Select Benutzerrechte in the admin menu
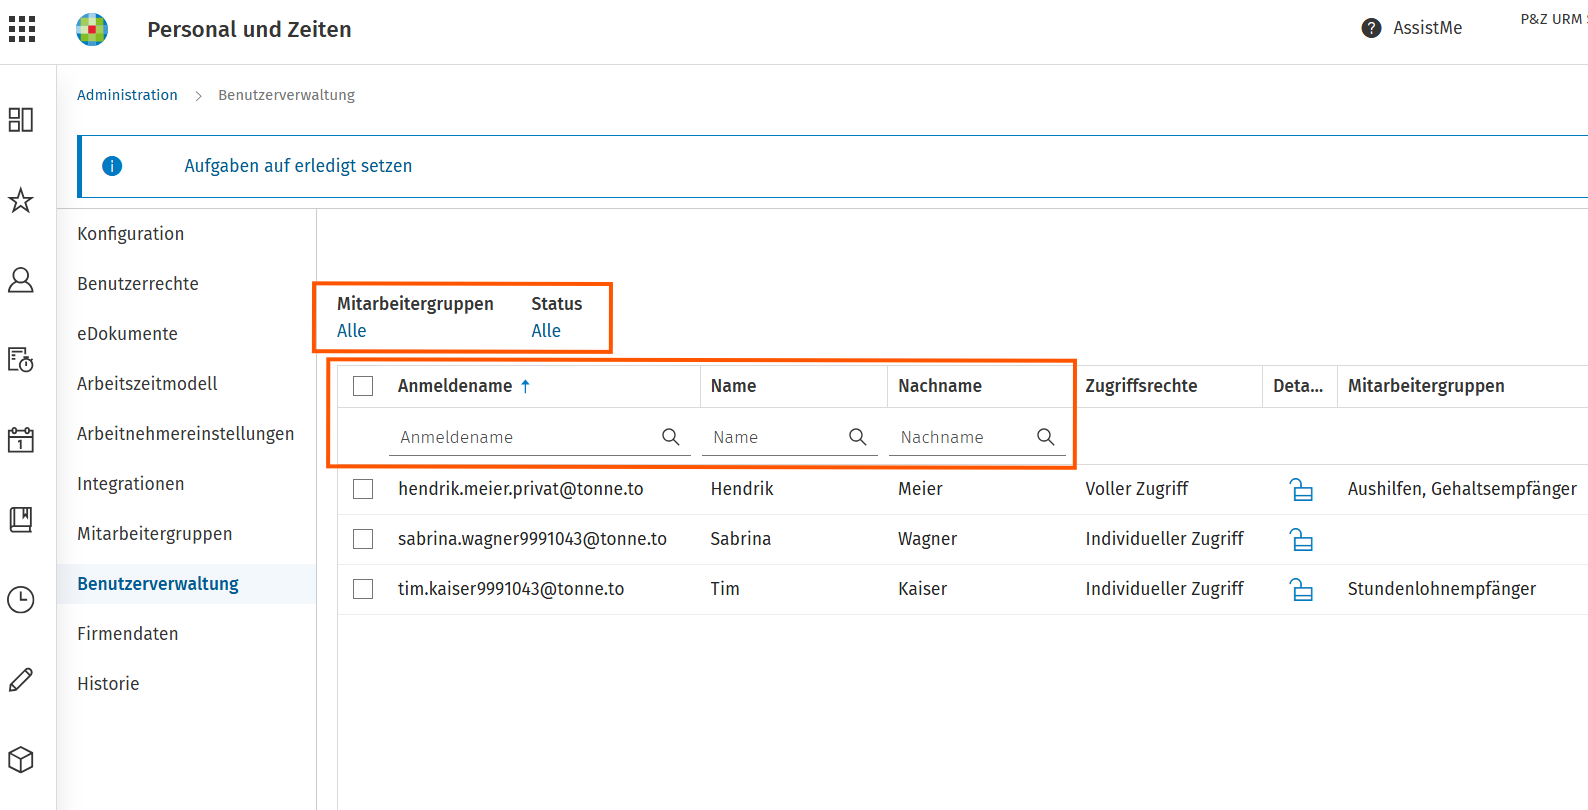Viewport: 1588px width, 810px height. [138, 284]
